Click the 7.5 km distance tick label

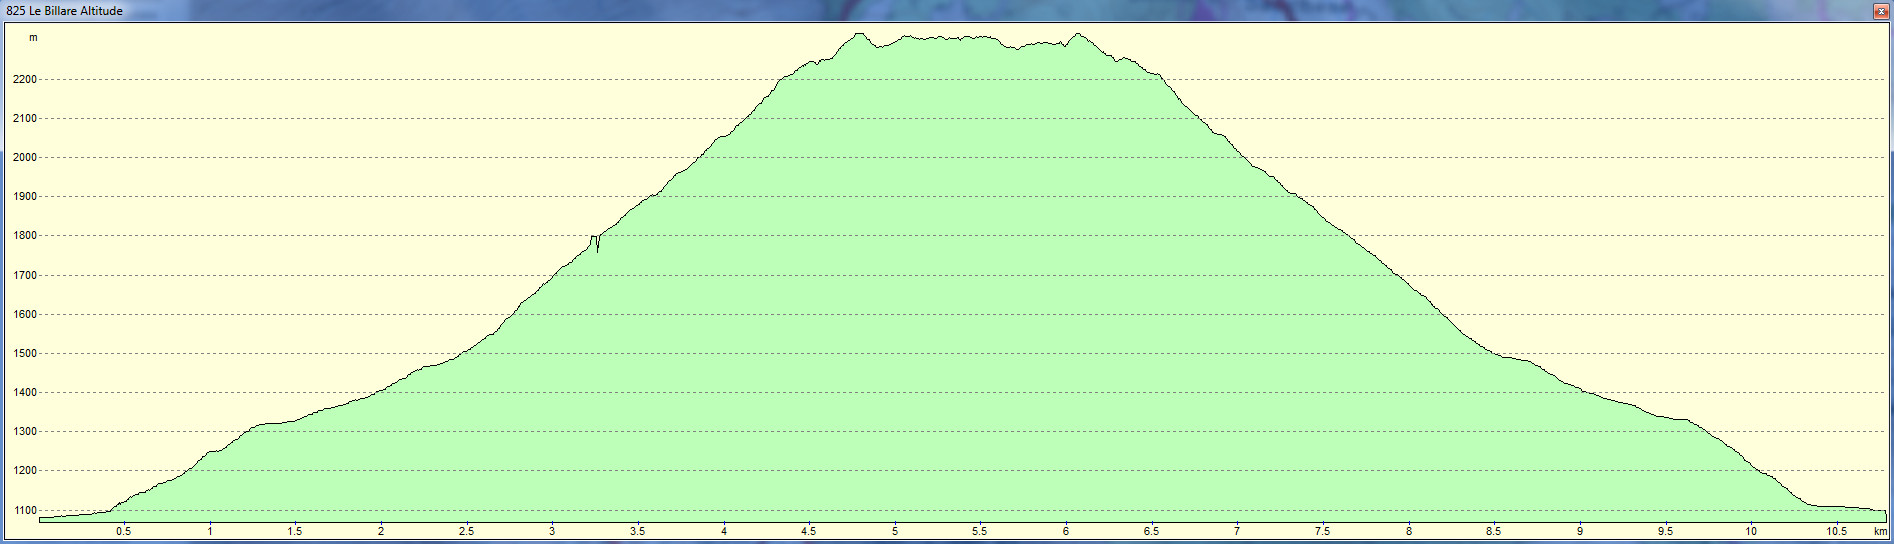pyautogui.click(x=1322, y=531)
